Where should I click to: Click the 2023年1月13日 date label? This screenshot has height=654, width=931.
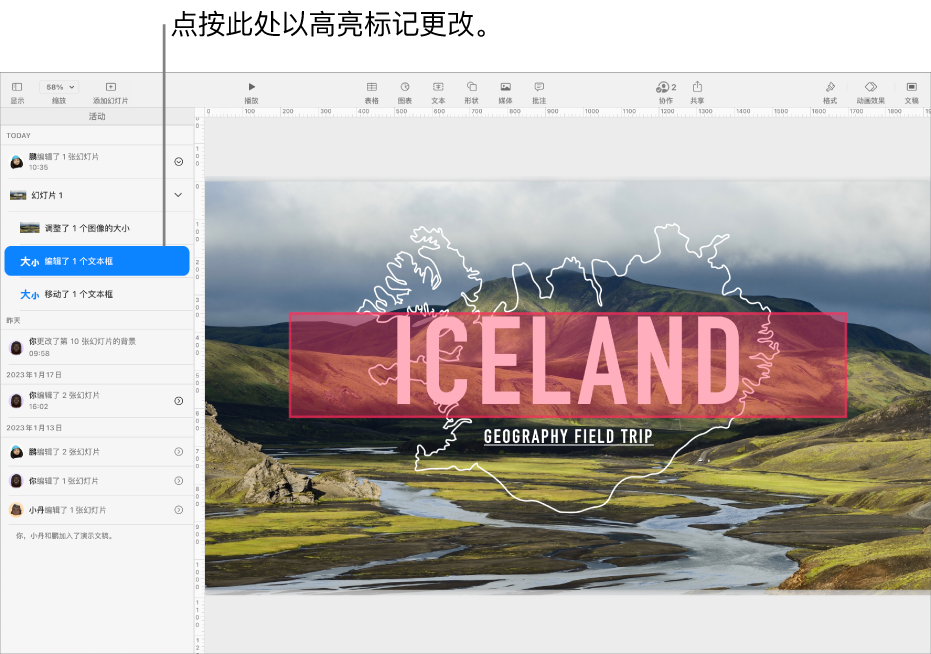point(34,428)
